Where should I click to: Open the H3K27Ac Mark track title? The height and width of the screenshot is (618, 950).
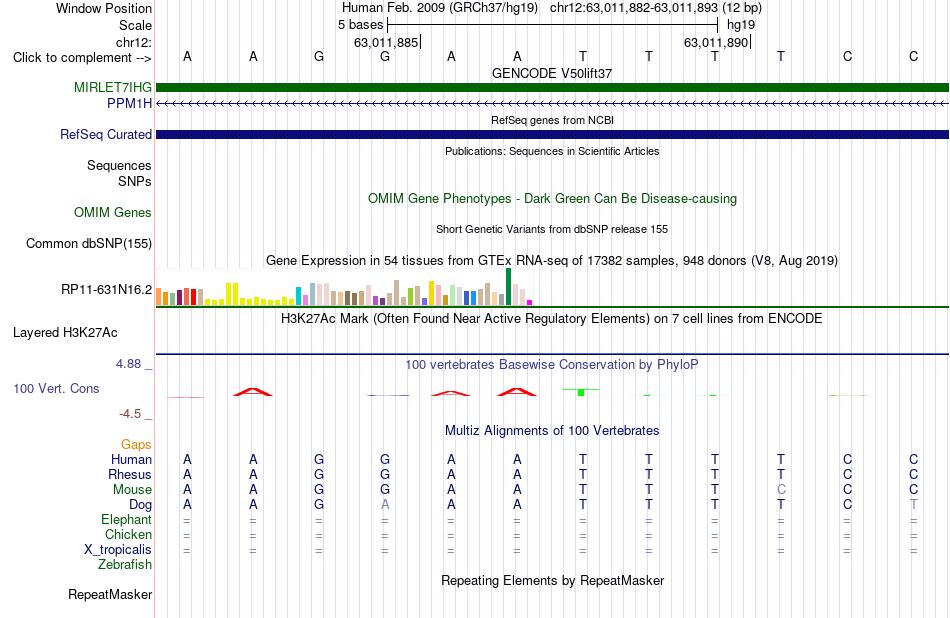click(x=552, y=319)
